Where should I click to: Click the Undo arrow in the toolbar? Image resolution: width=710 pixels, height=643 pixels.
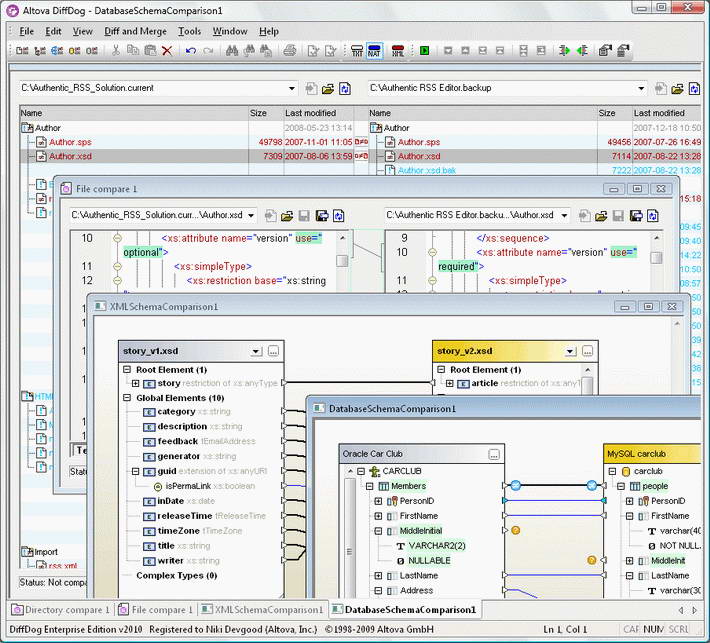point(190,50)
